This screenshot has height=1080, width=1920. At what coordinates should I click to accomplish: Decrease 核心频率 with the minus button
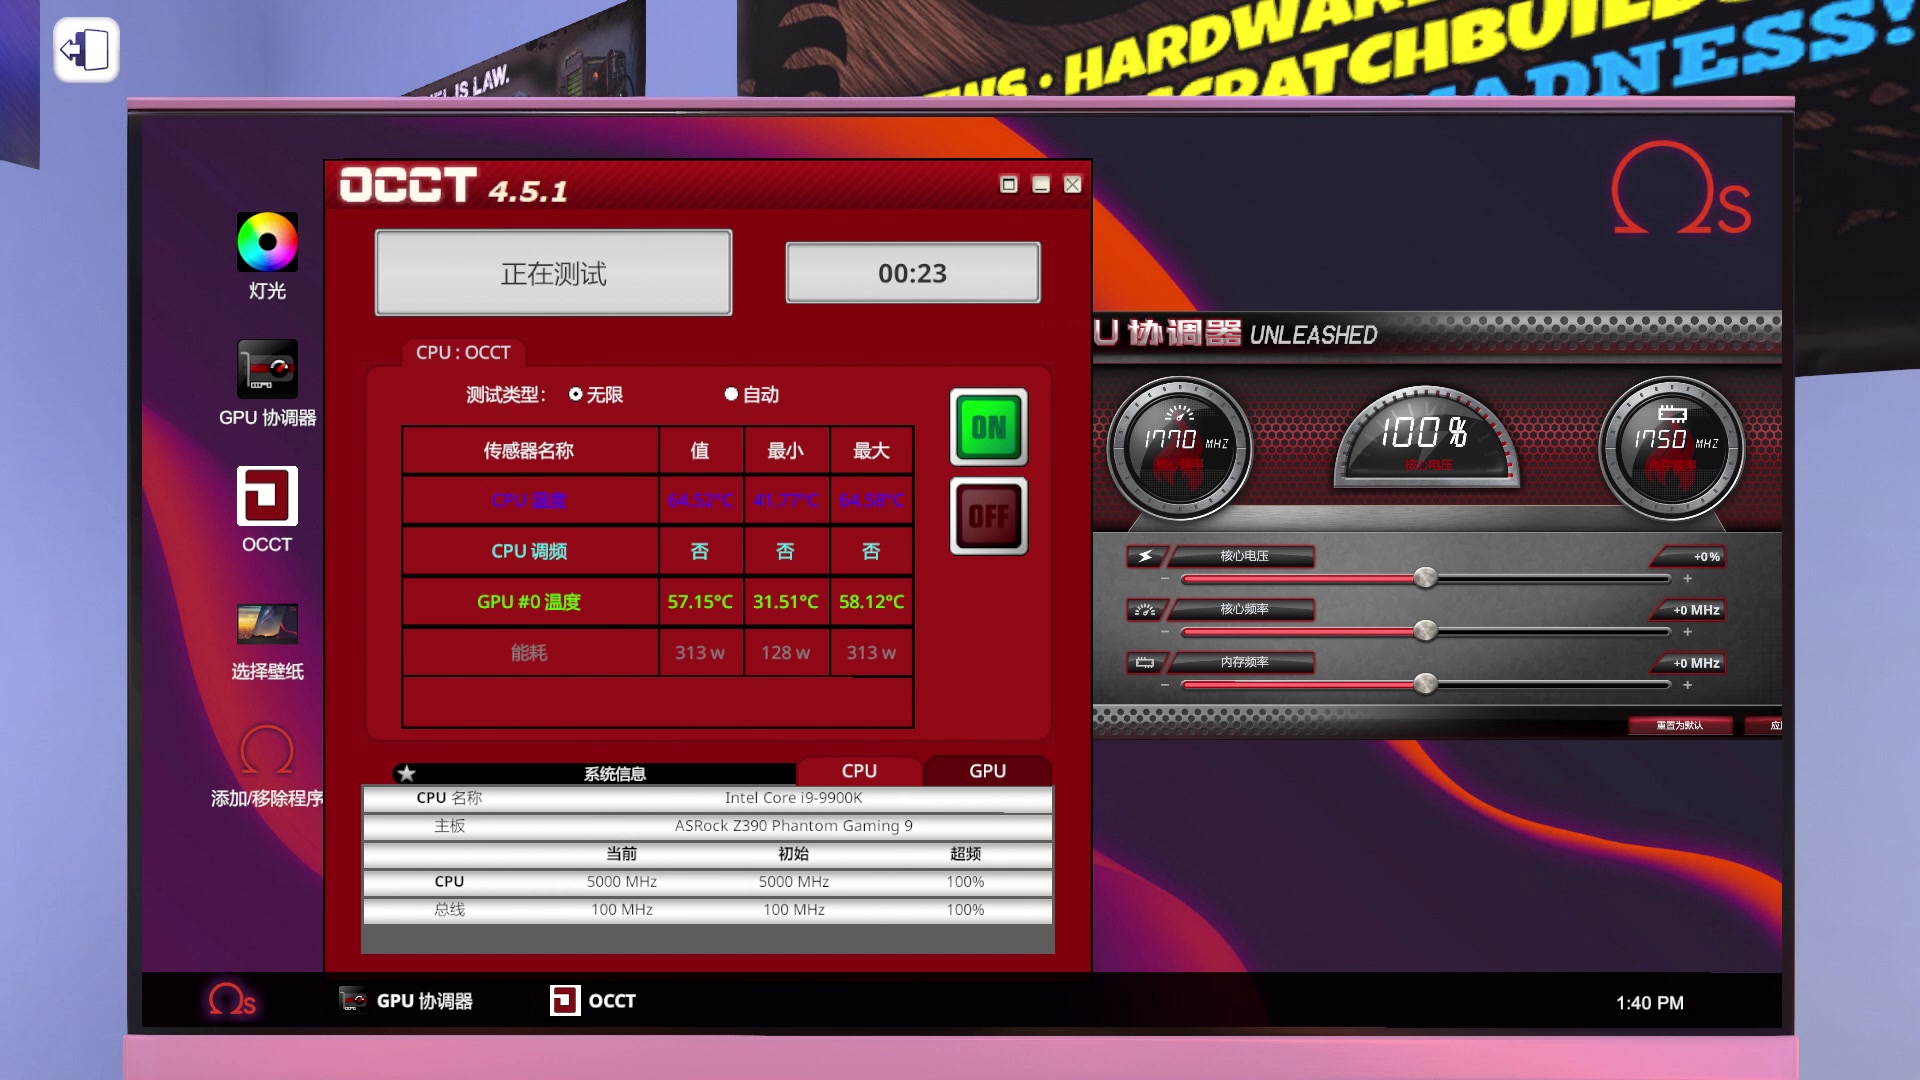pos(1165,632)
